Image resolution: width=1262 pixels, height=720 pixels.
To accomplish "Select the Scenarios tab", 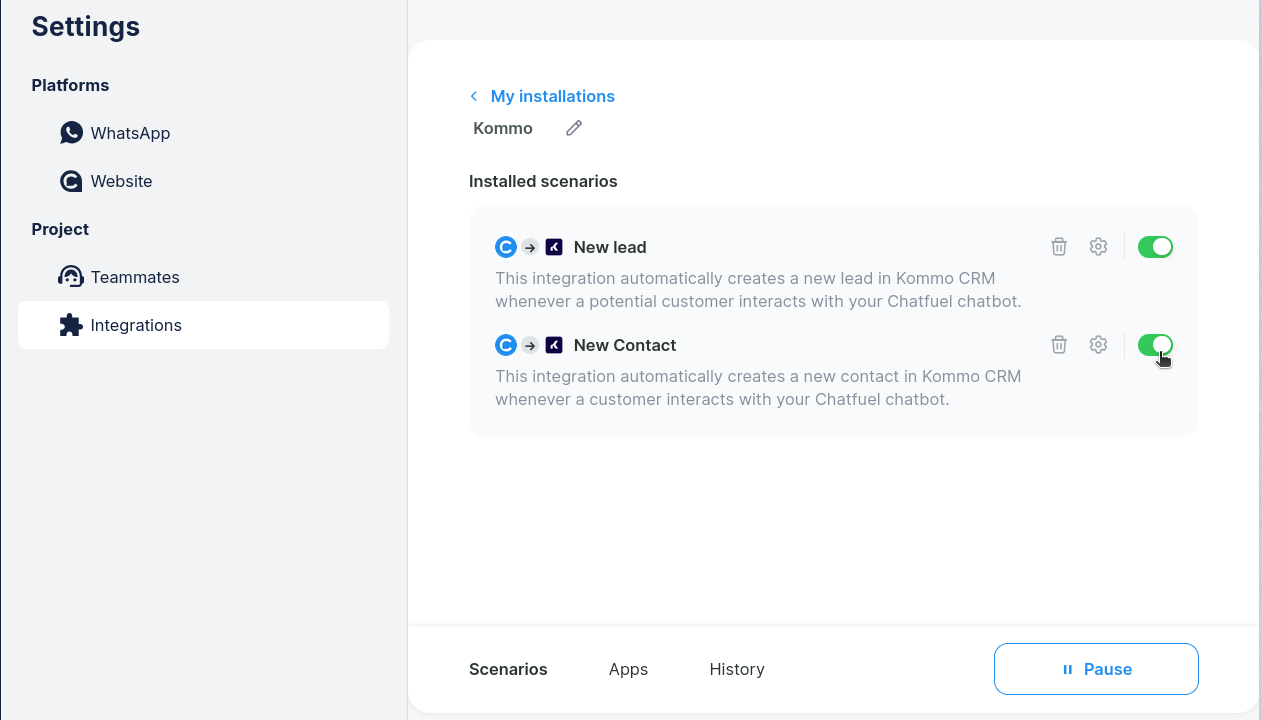I will [508, 669].
